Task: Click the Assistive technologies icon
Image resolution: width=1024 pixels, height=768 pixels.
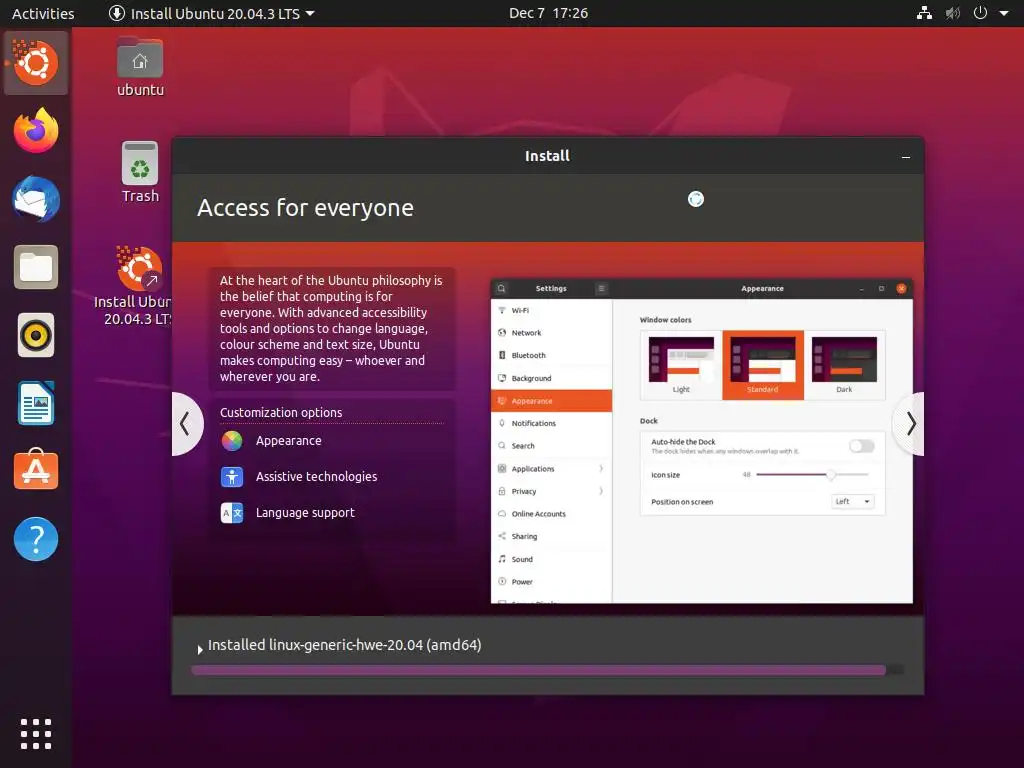Action: pos(232,477)
